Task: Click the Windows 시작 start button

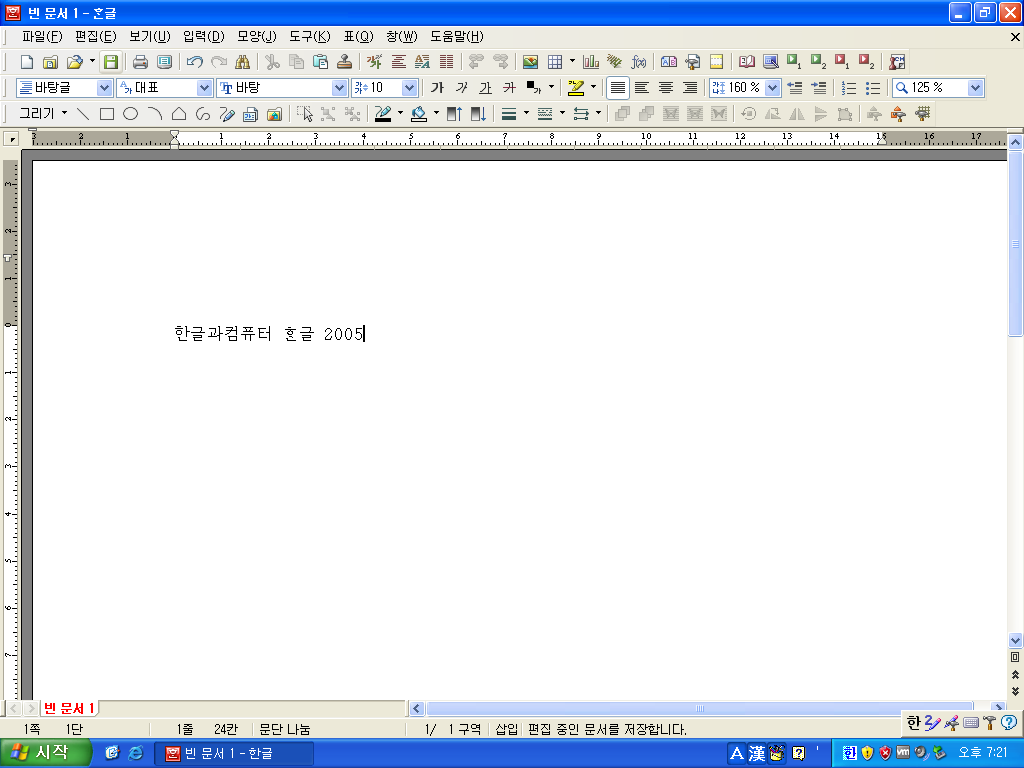Action: coord(44,753)
